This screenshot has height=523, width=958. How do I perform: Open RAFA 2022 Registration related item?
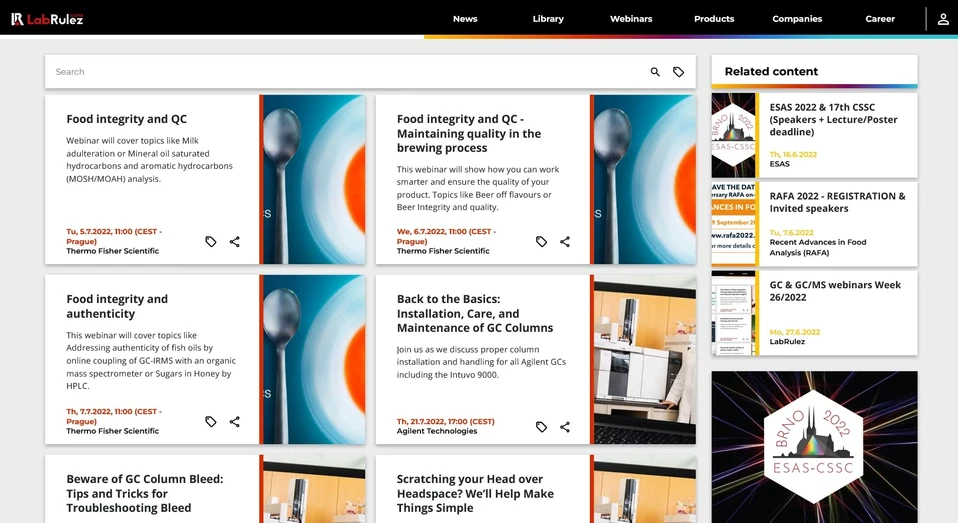[x=837, y=202]
